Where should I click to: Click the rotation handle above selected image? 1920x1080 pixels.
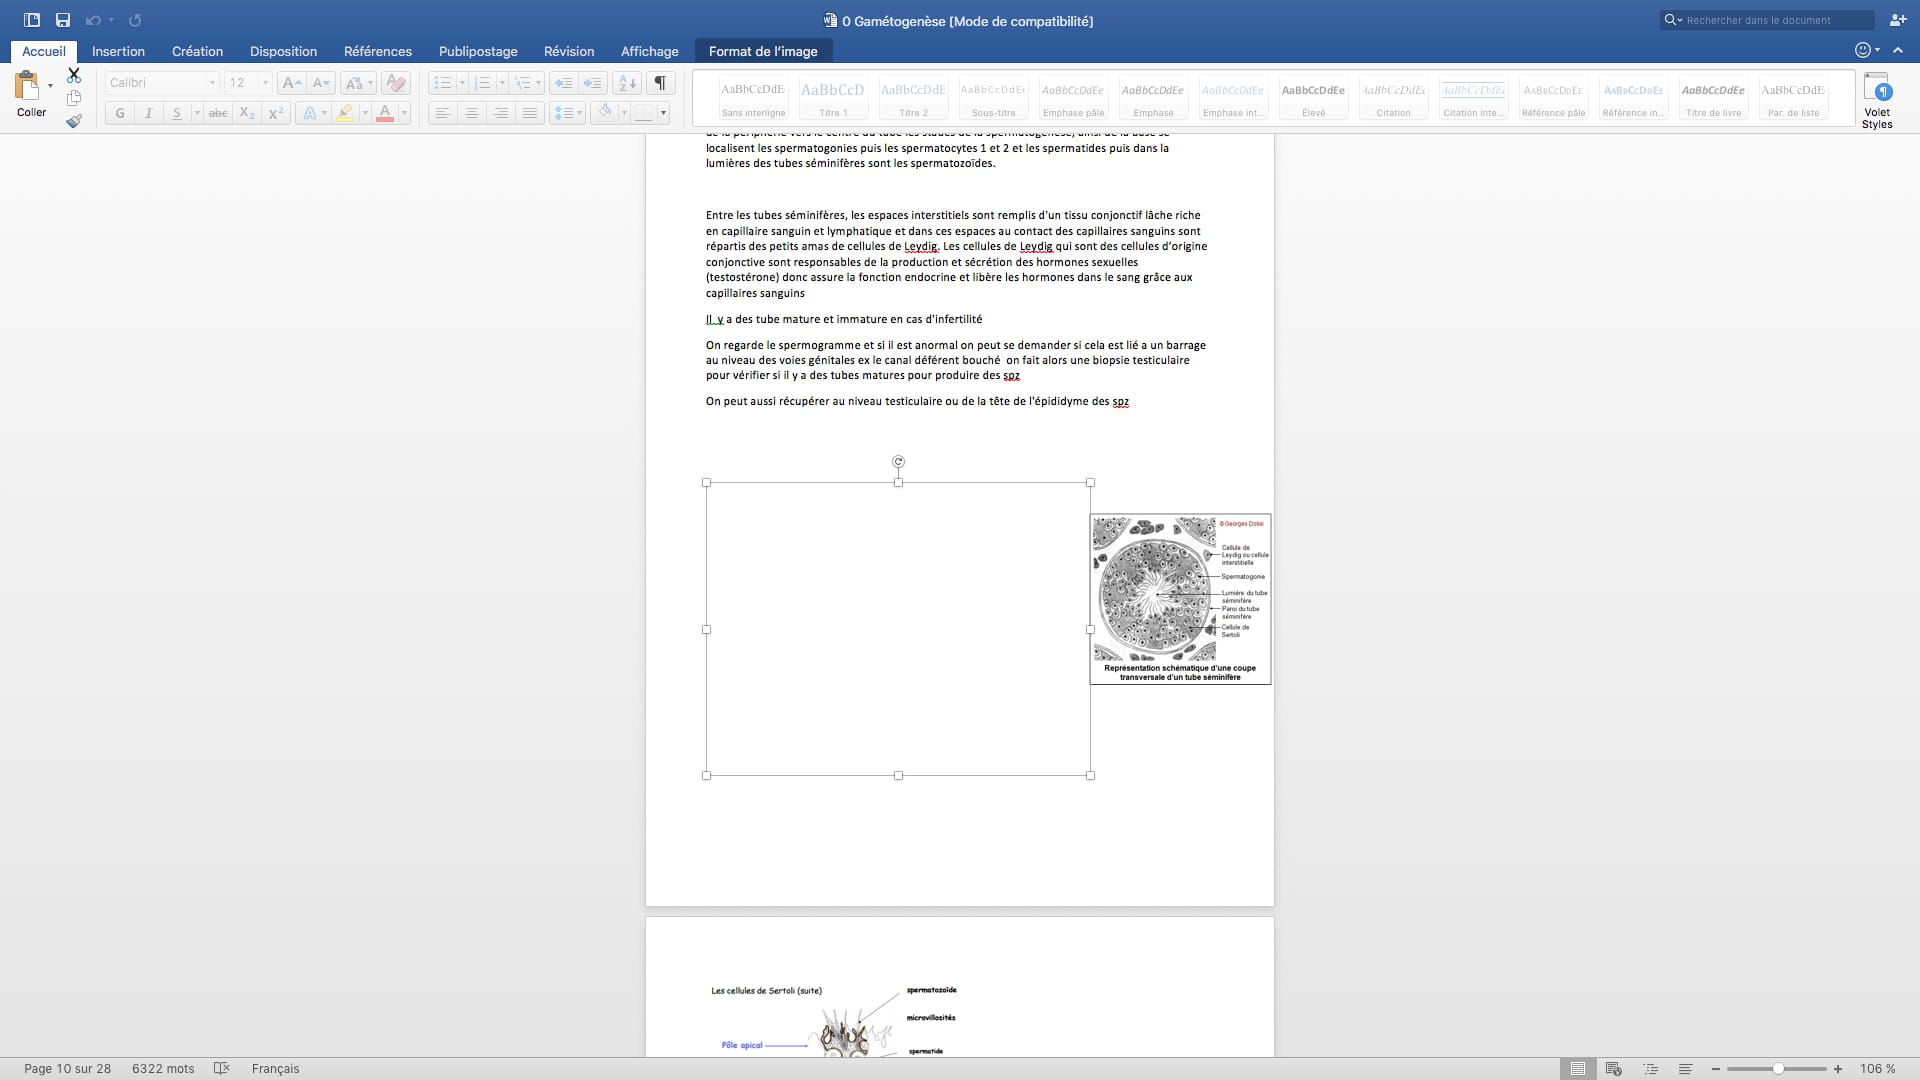(x=898, y=462)
